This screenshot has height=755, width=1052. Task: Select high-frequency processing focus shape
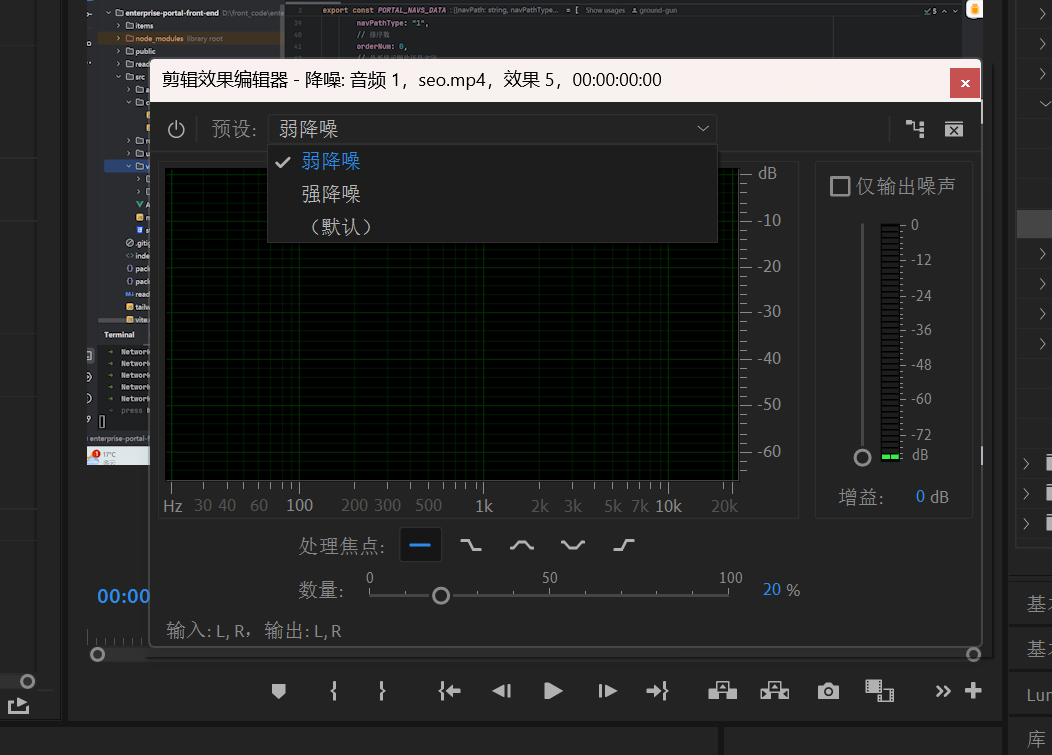[x=624, y=545]
